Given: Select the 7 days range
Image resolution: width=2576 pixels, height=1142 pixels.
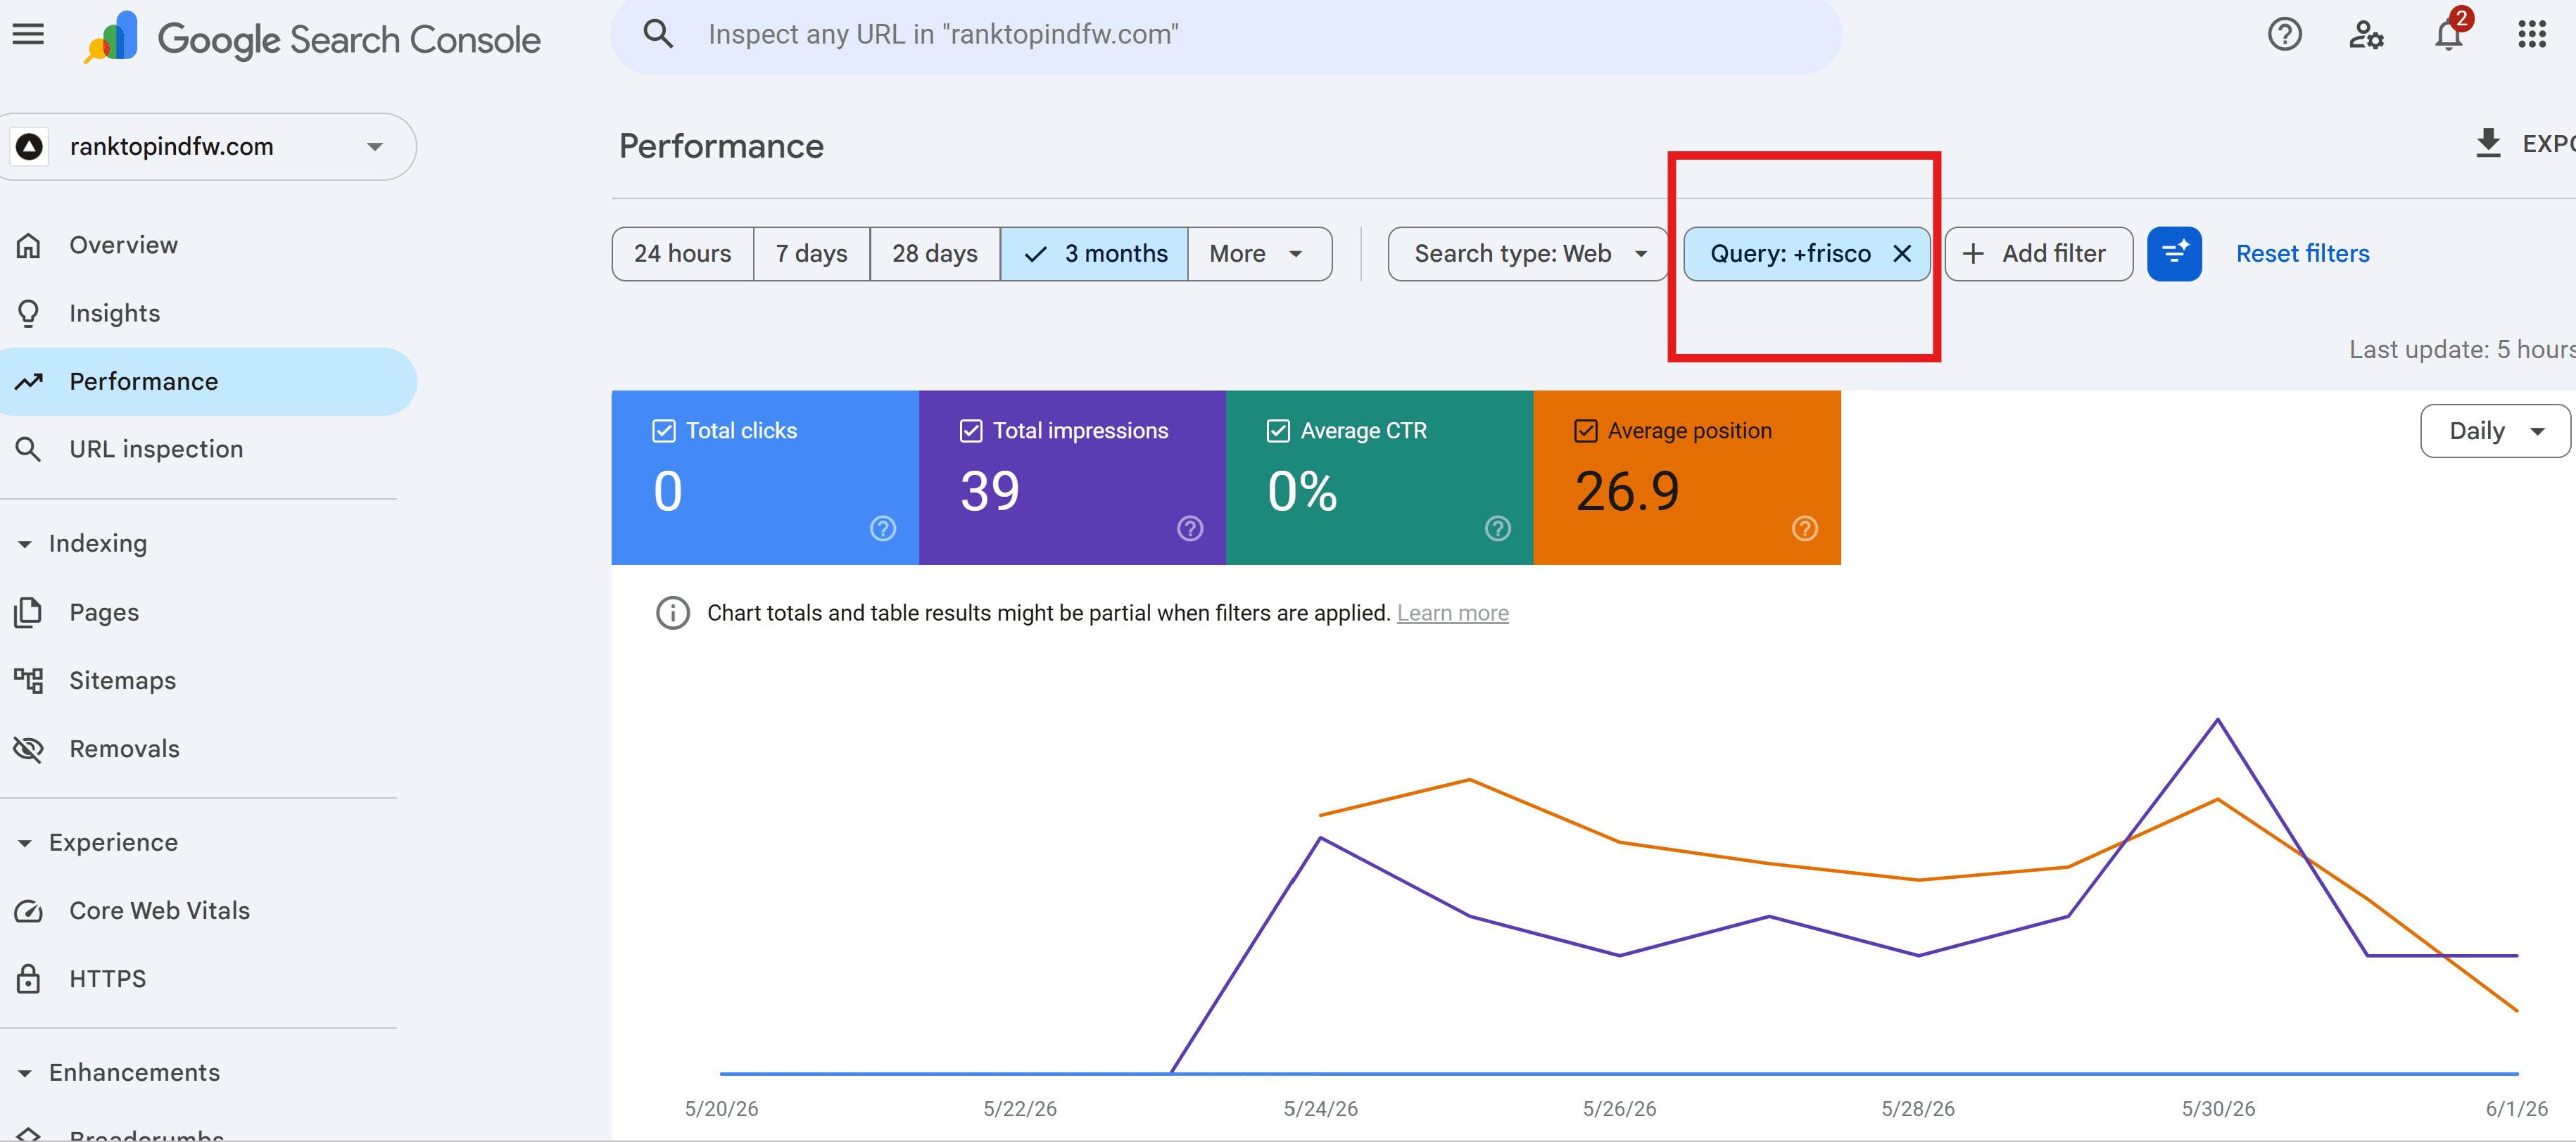Looking at the screenshot, I should click(x=812, y=254).
